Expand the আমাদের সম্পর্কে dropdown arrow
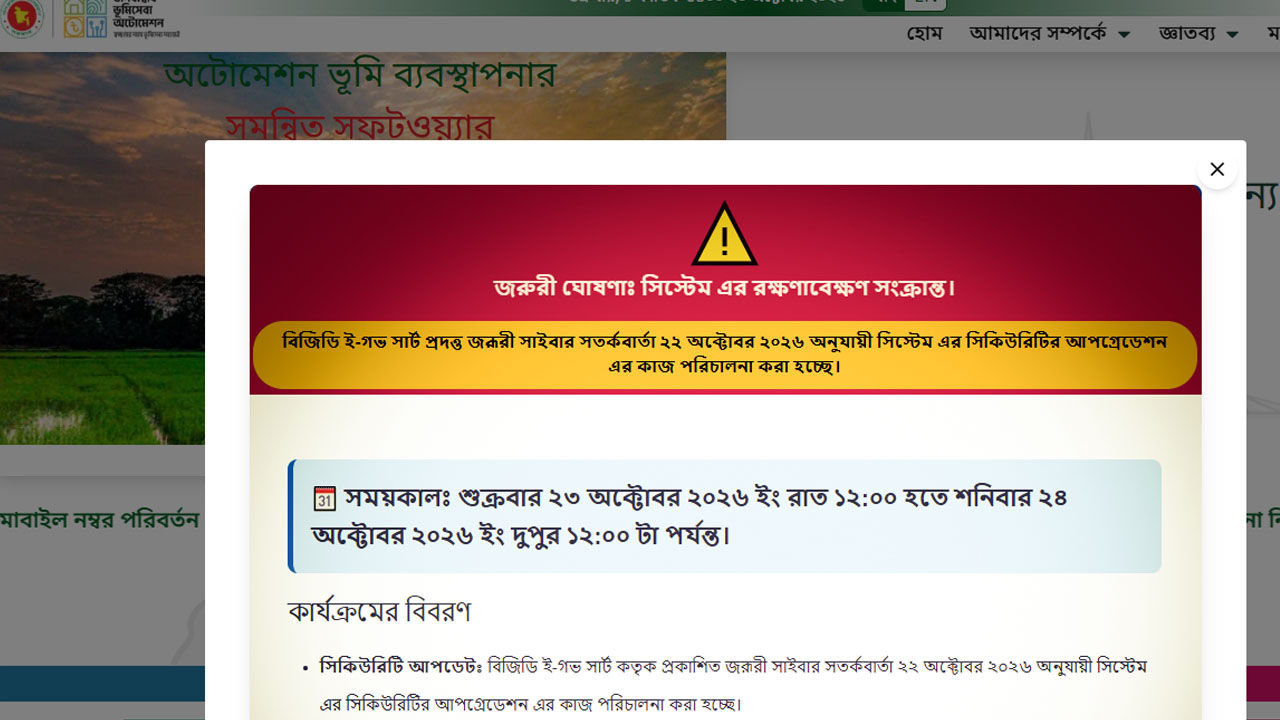 1124,34
